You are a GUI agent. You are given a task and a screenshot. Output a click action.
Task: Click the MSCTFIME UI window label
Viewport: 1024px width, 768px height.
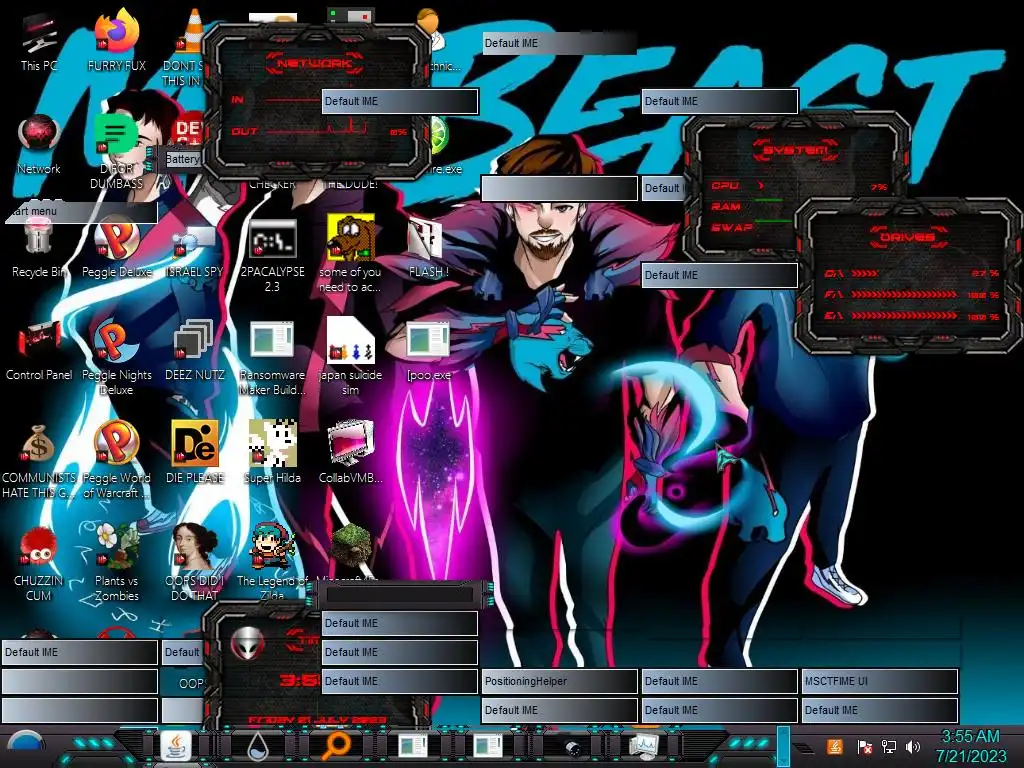pos(879,681)
